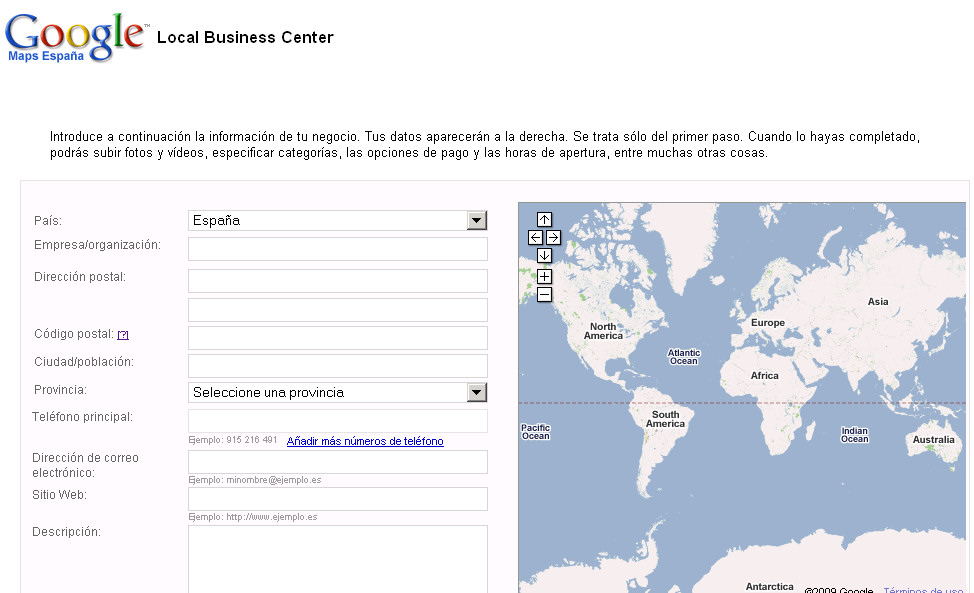Pan the map down with arrow button
The image size is (974, 593).
tap(544, 256)
